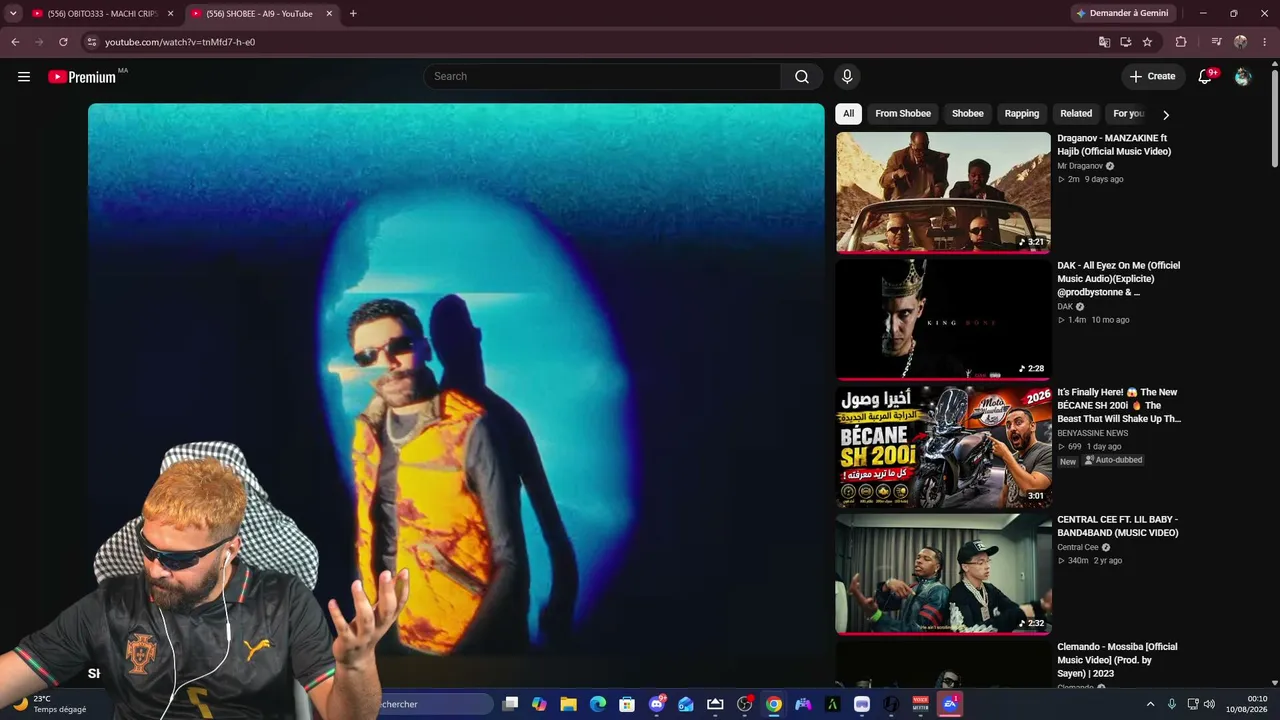Viewport: 1280px width, 720px height.
Task: Go to YouTube Premium home logo
Action: (x=82, y=77)
